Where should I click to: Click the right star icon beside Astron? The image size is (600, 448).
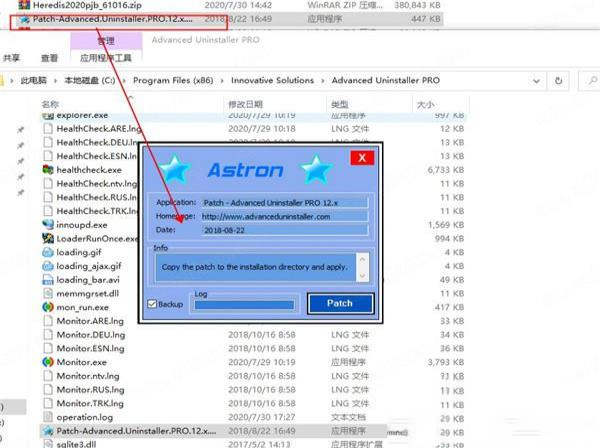316,170
